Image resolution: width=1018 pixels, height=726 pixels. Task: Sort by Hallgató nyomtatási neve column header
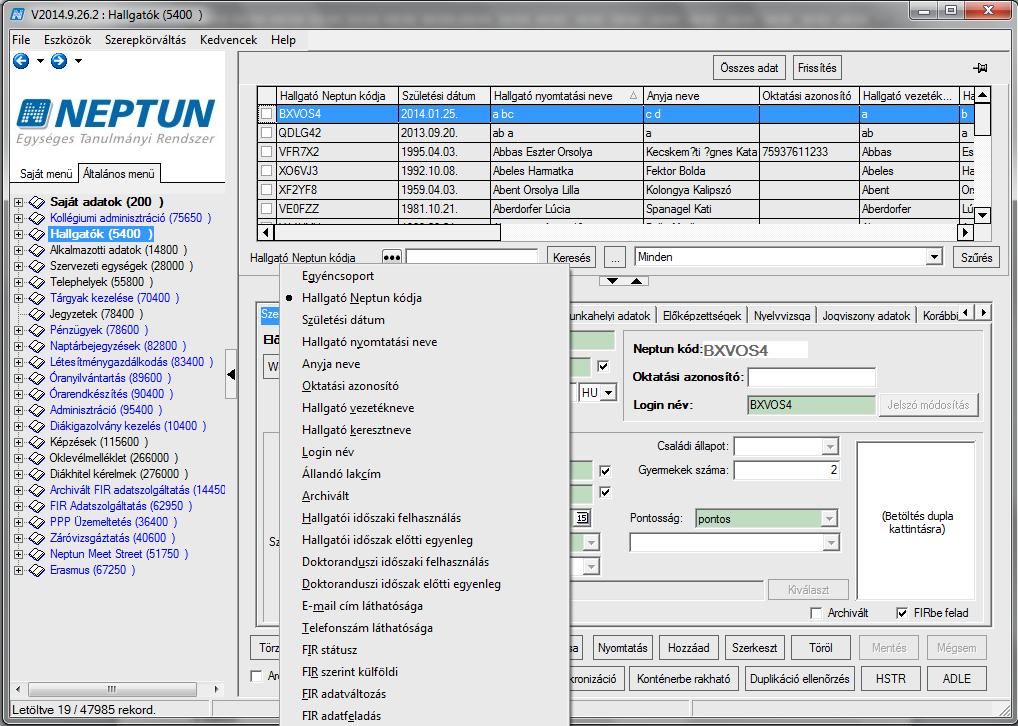pyautogui.click(x=566, y=95)
